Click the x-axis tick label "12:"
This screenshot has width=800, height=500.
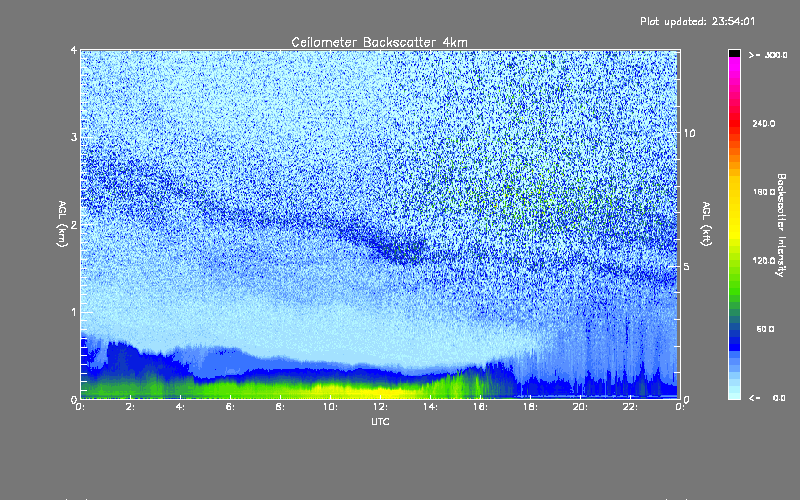click(x=381, y=407)
